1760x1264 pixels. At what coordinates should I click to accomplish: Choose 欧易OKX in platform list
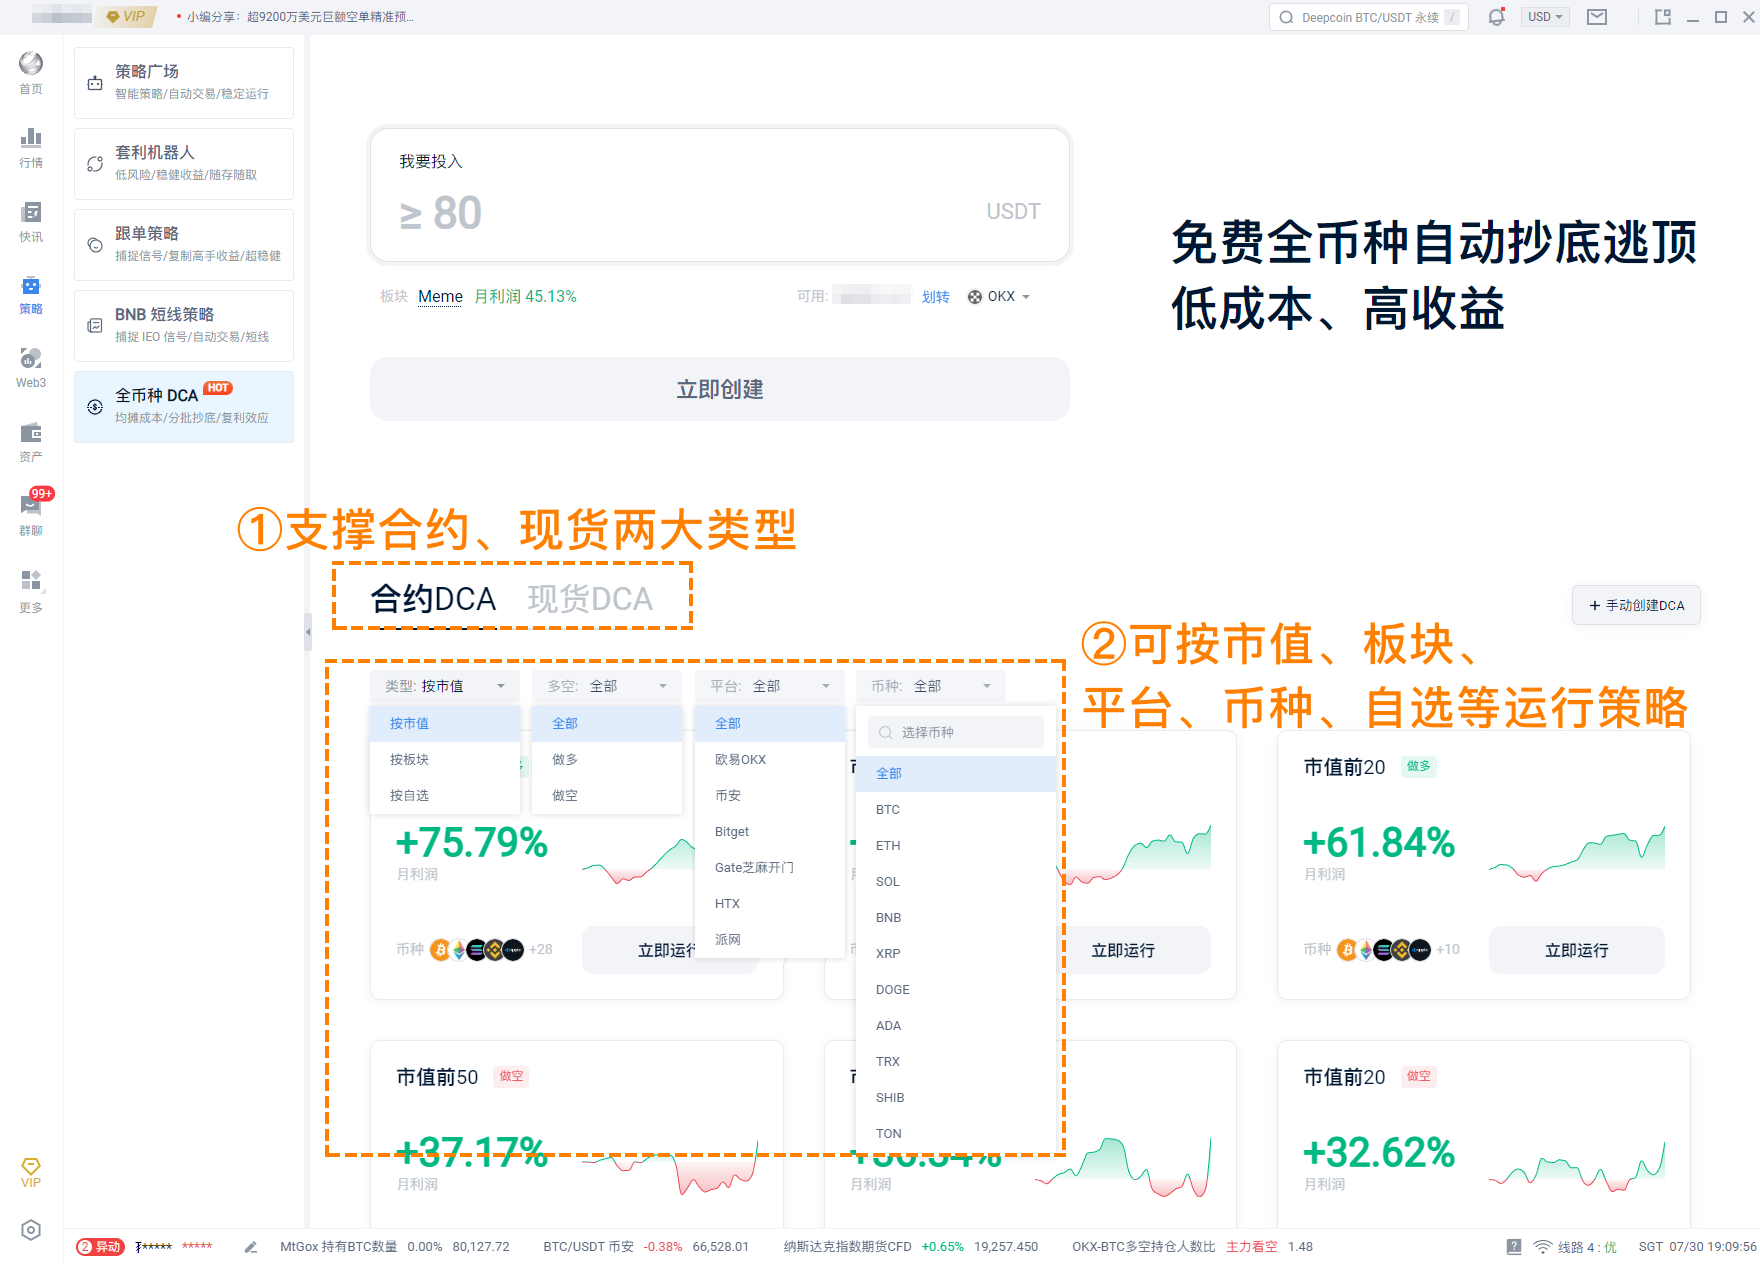(x=770, y=760)
